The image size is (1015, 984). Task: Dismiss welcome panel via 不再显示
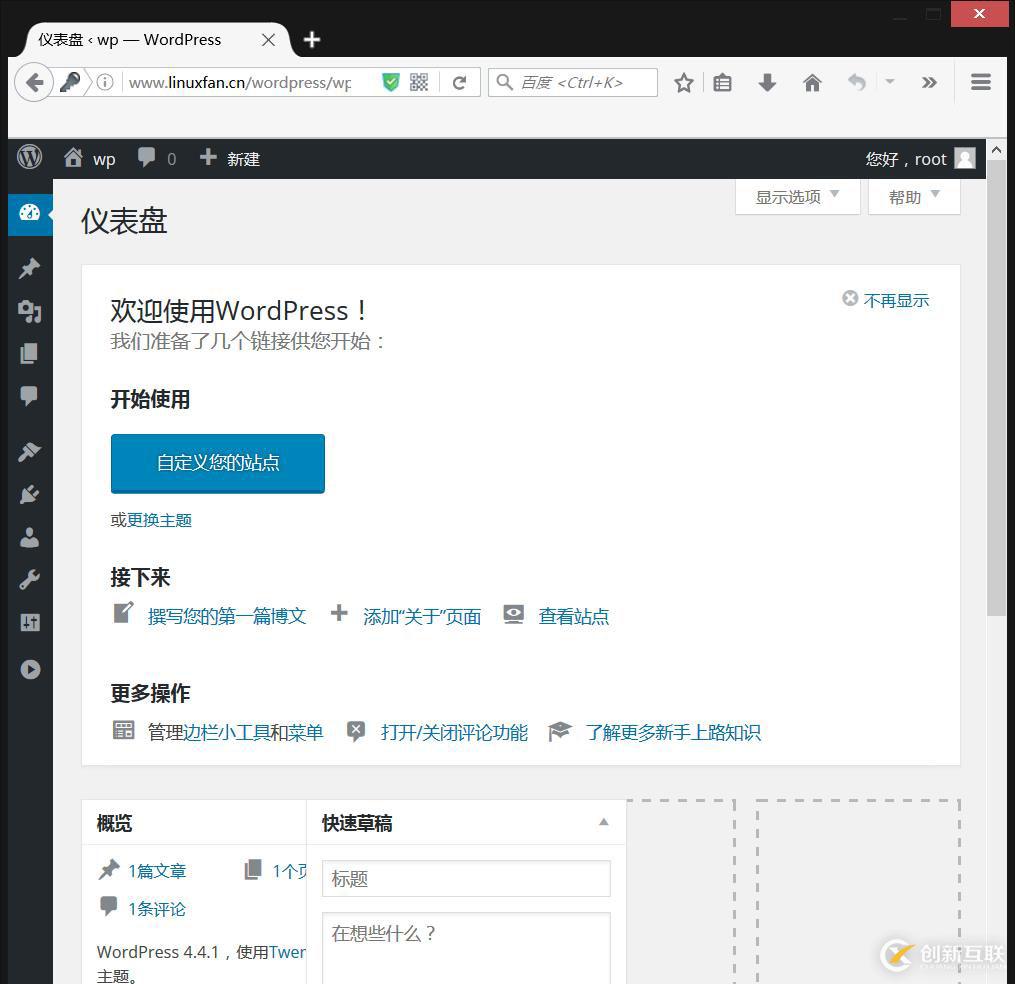[x=886, y=300]
